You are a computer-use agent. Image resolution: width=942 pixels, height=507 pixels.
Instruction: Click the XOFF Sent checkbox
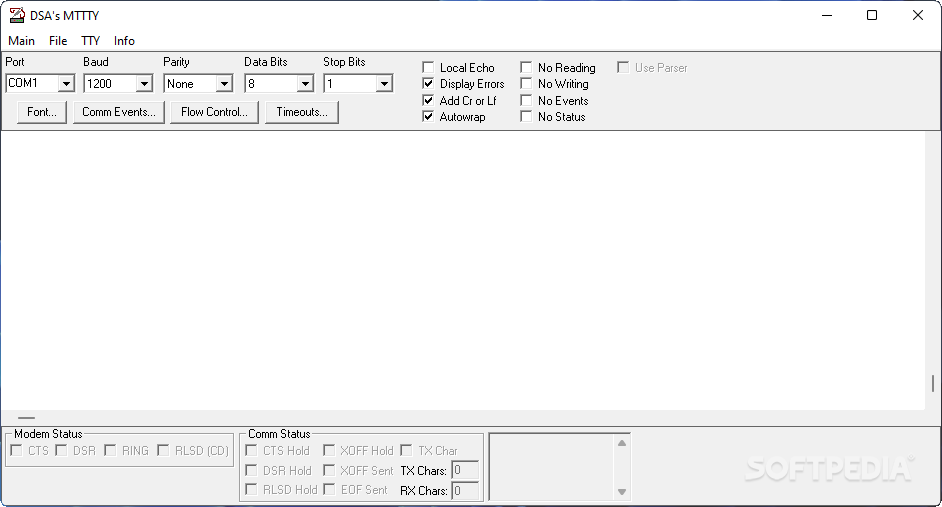point(329,470)
